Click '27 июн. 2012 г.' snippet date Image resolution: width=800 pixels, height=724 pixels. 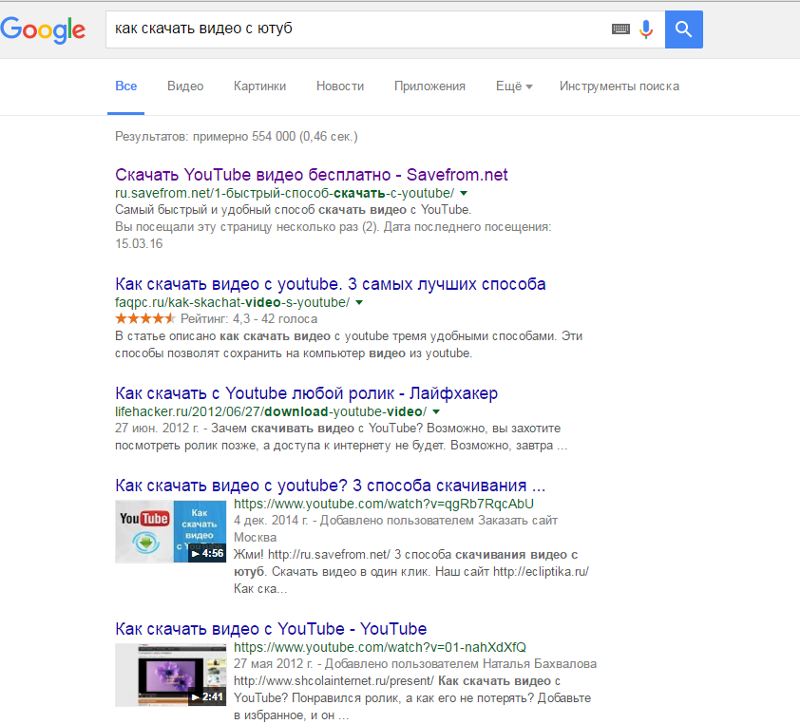pyautogui.click(x=157, y=428)
